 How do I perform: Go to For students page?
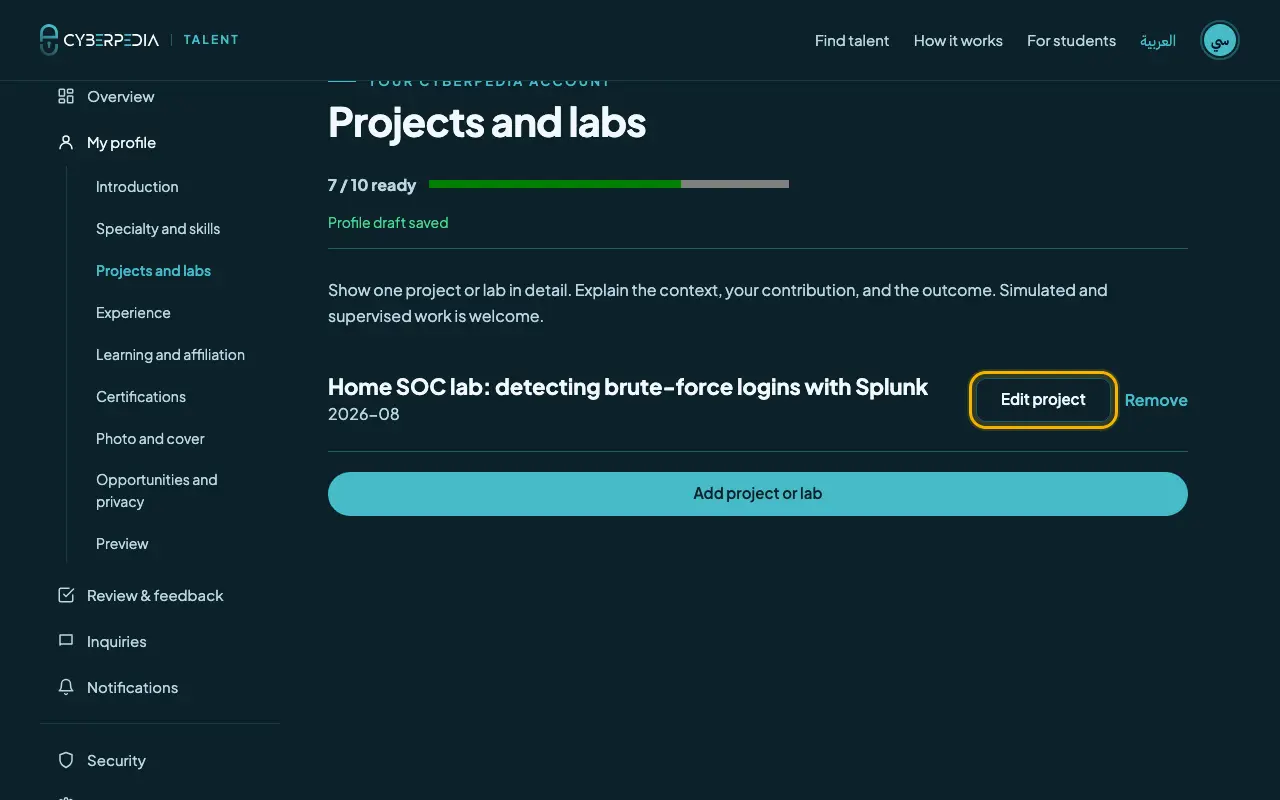tap(1071, 40)
